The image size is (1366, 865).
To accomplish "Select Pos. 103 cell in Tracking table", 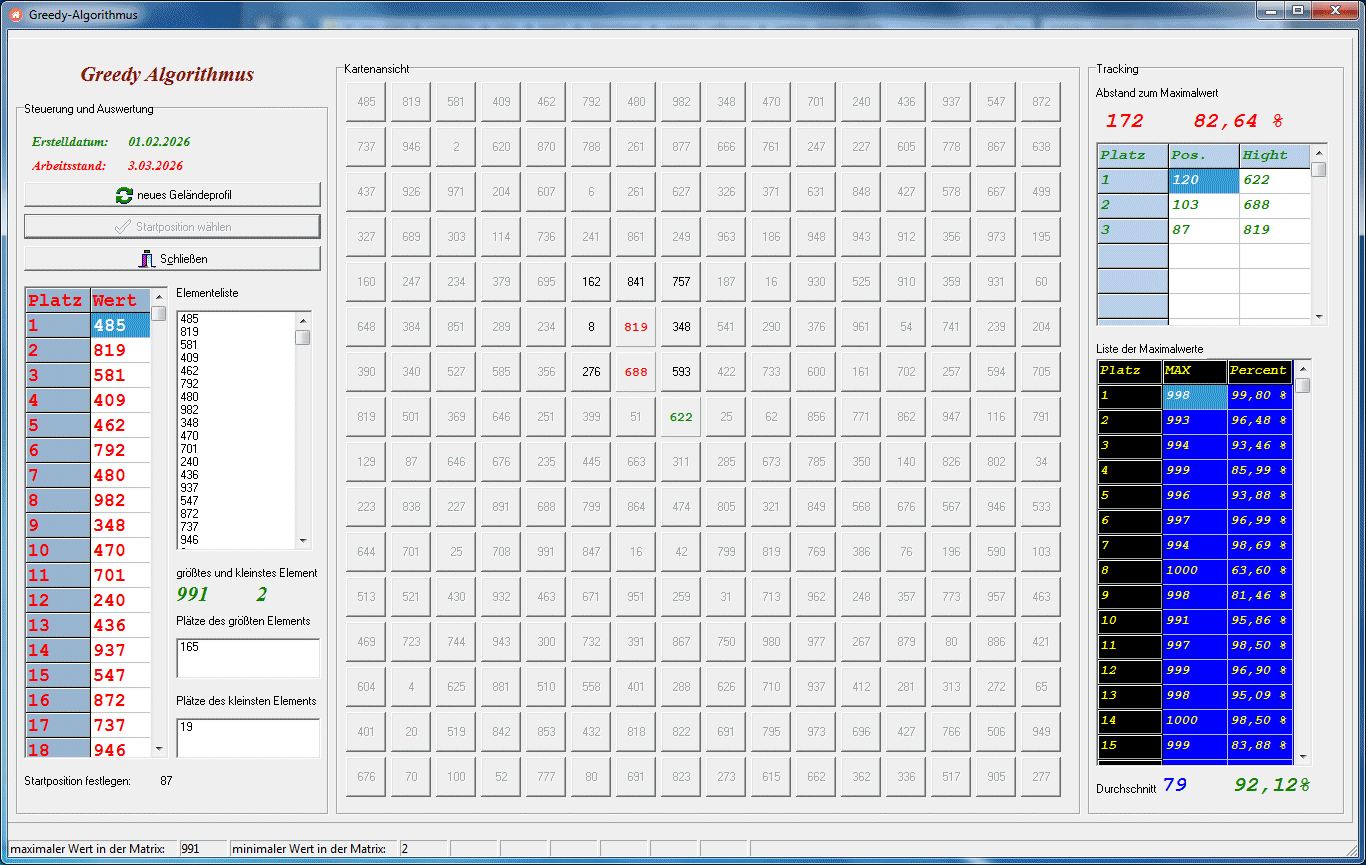I will pos(1203,205).
